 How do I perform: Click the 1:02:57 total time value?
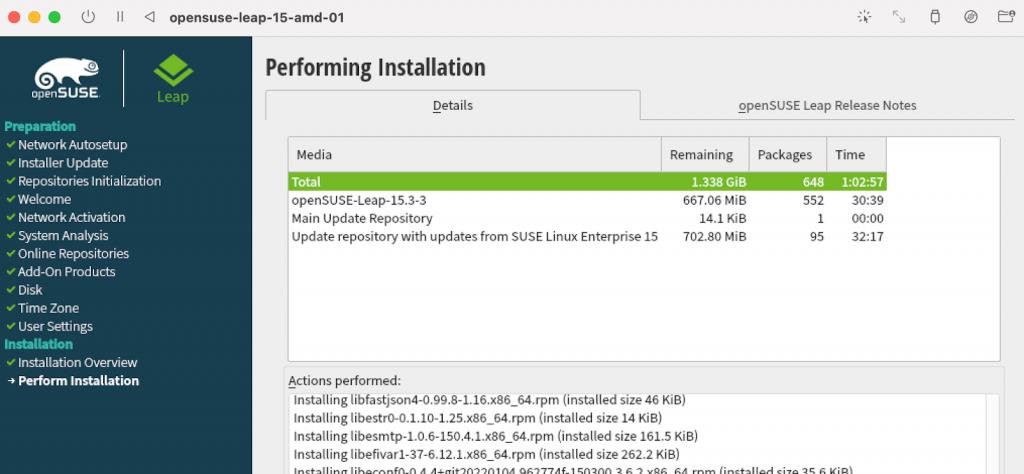[x=863, y=182]
